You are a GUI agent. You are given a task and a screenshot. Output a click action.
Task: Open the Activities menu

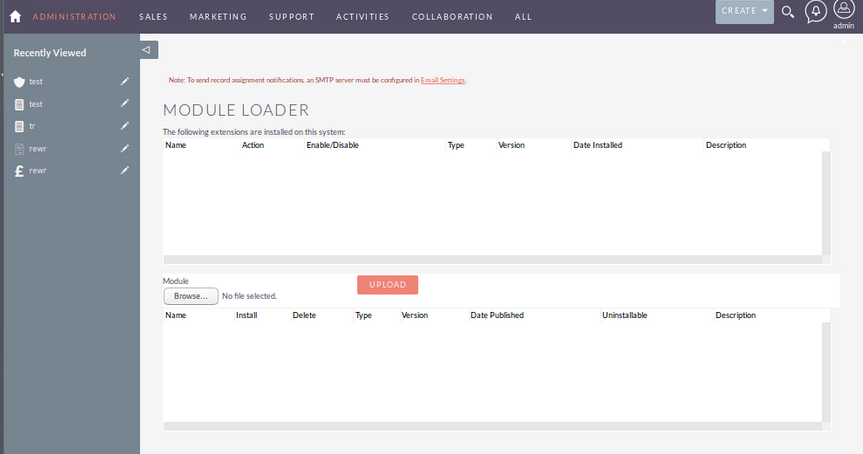coord(363,17)
